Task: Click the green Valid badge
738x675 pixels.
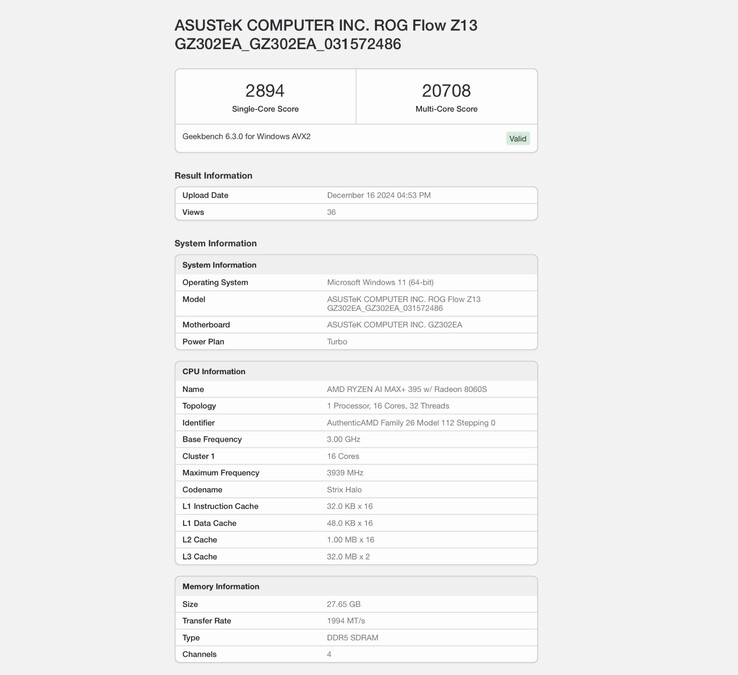Action: pyautogui.click(x=517, y=139)
